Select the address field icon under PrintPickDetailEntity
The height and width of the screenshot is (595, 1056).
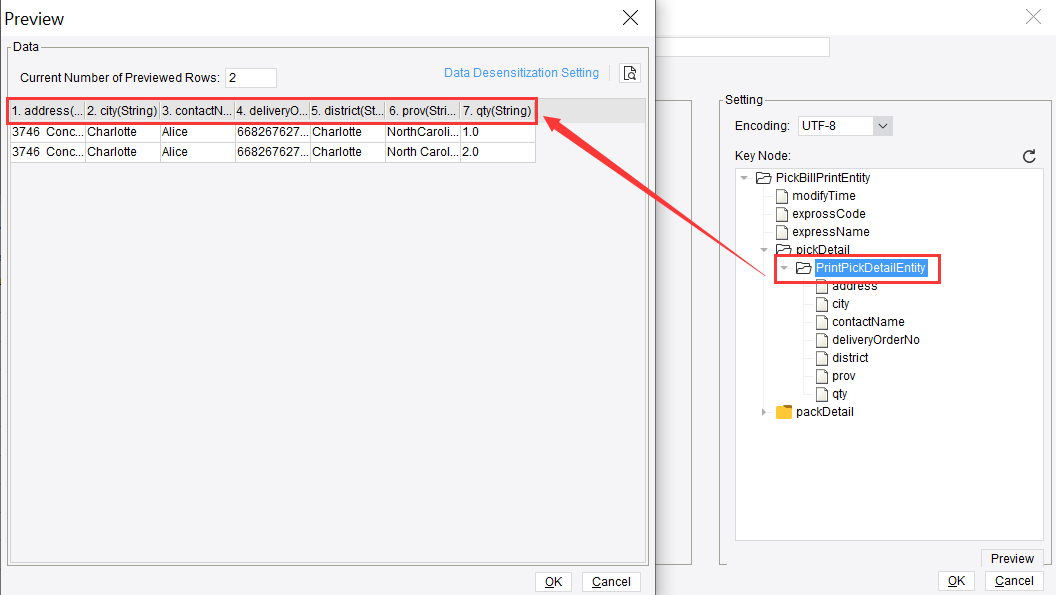823,285
